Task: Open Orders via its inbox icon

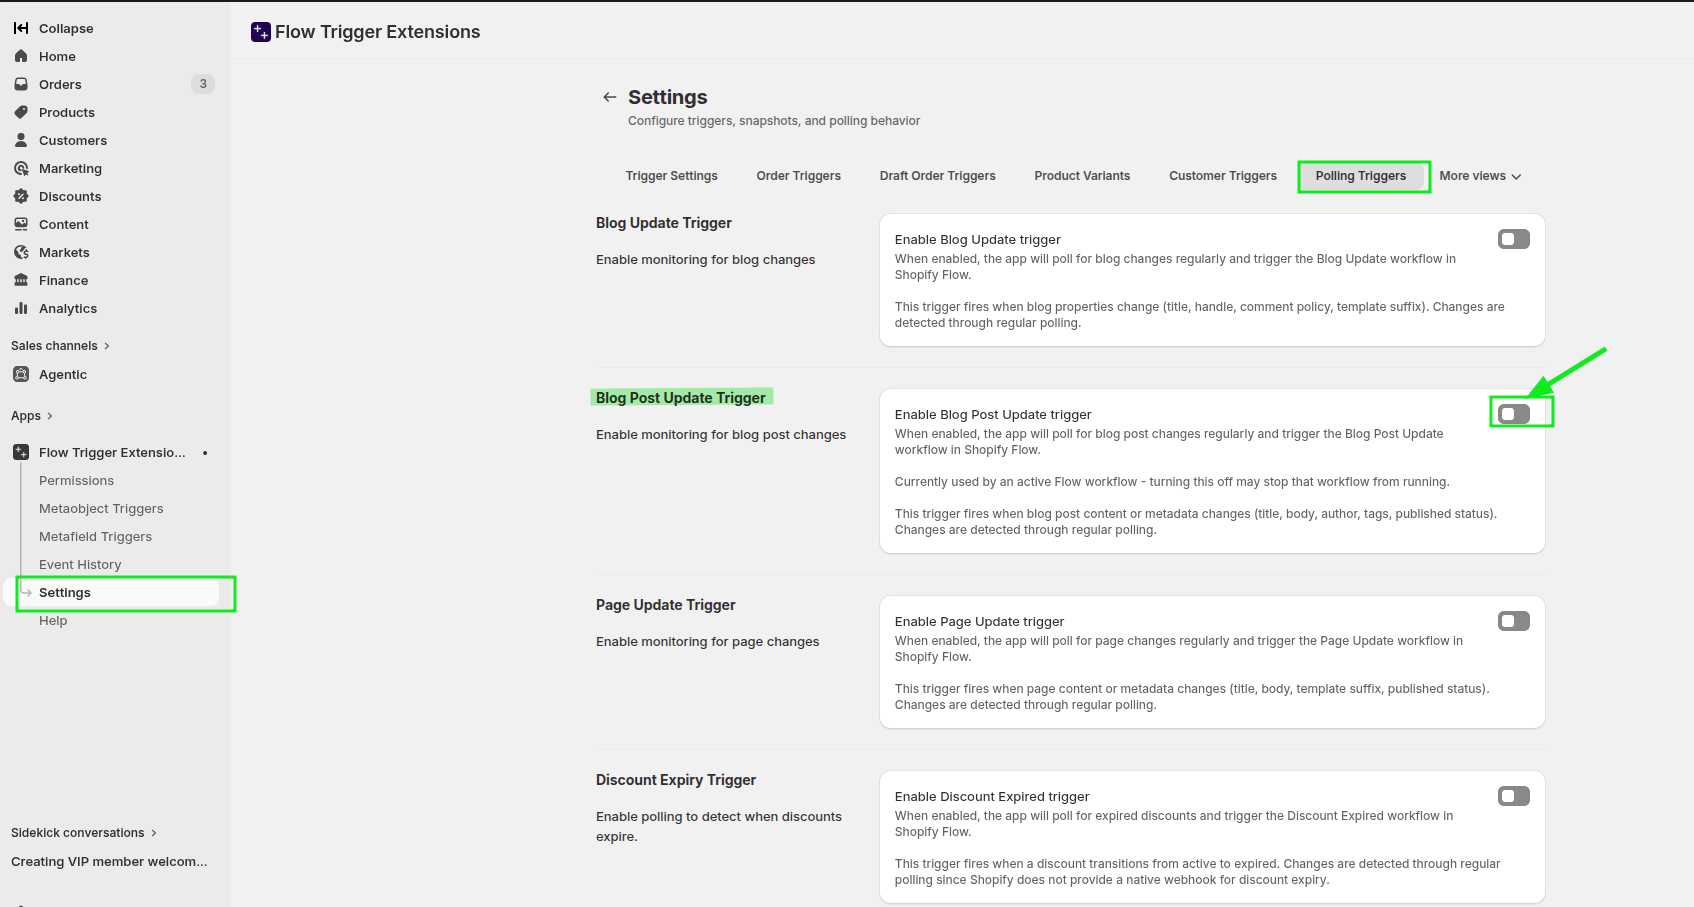Action: (x=21, y=84)
